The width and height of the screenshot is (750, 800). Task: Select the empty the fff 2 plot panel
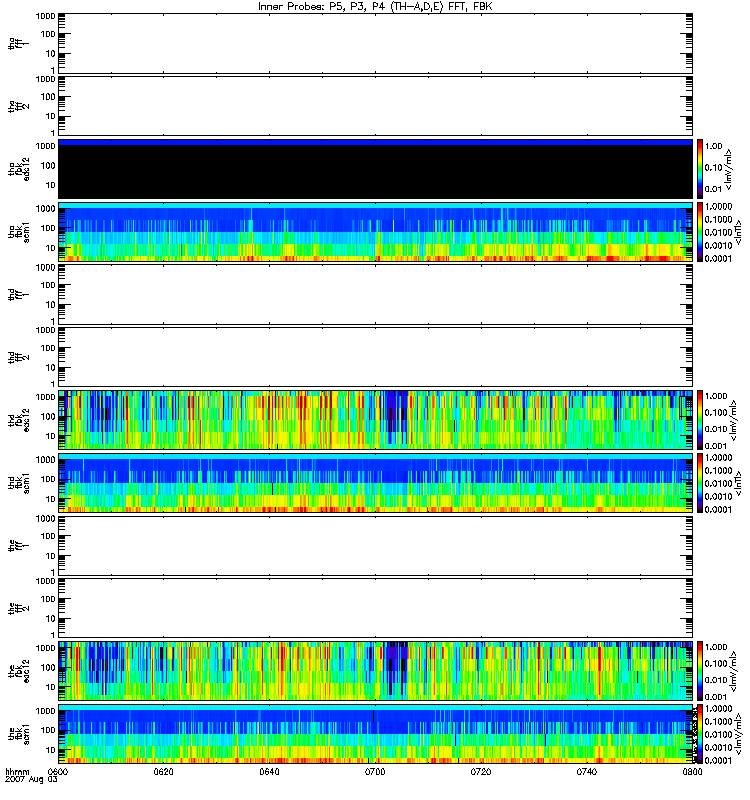coord(375,608)
